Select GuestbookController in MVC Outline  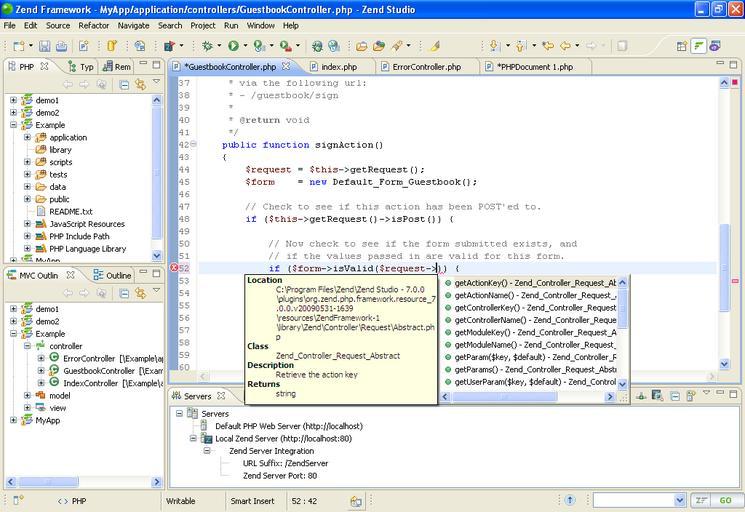(x=98, y=370)
